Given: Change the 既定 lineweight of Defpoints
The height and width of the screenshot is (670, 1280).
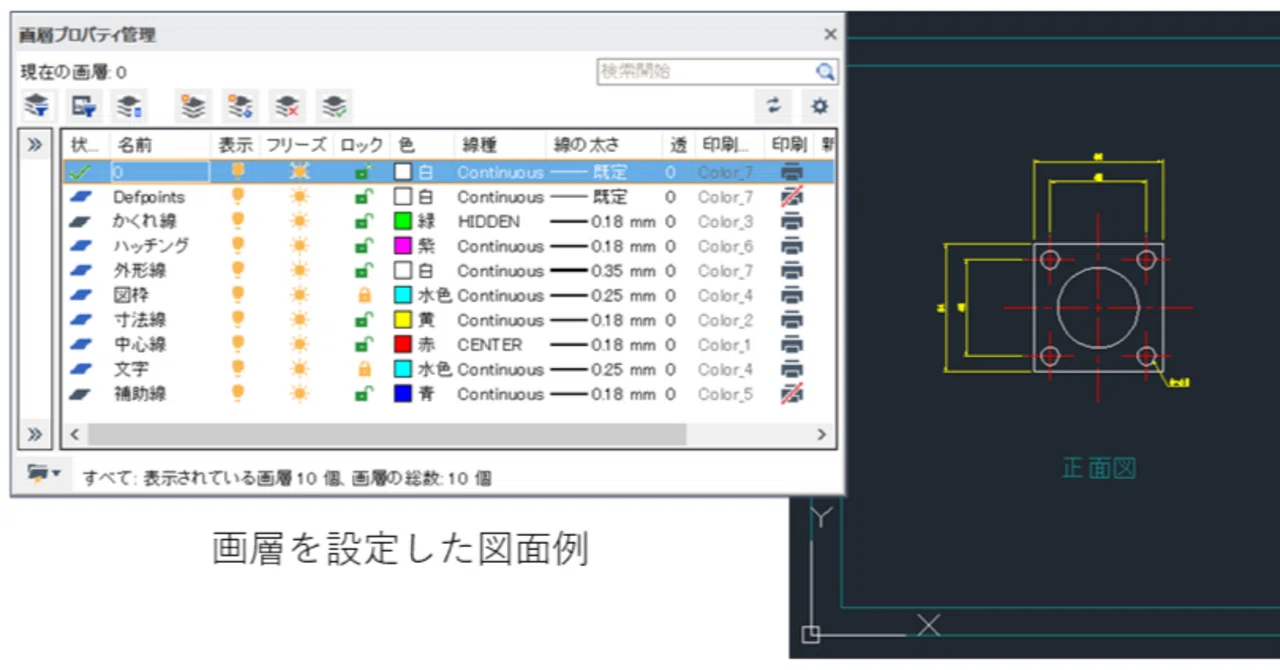Looking at the screenshot, I should click(590, 197).
